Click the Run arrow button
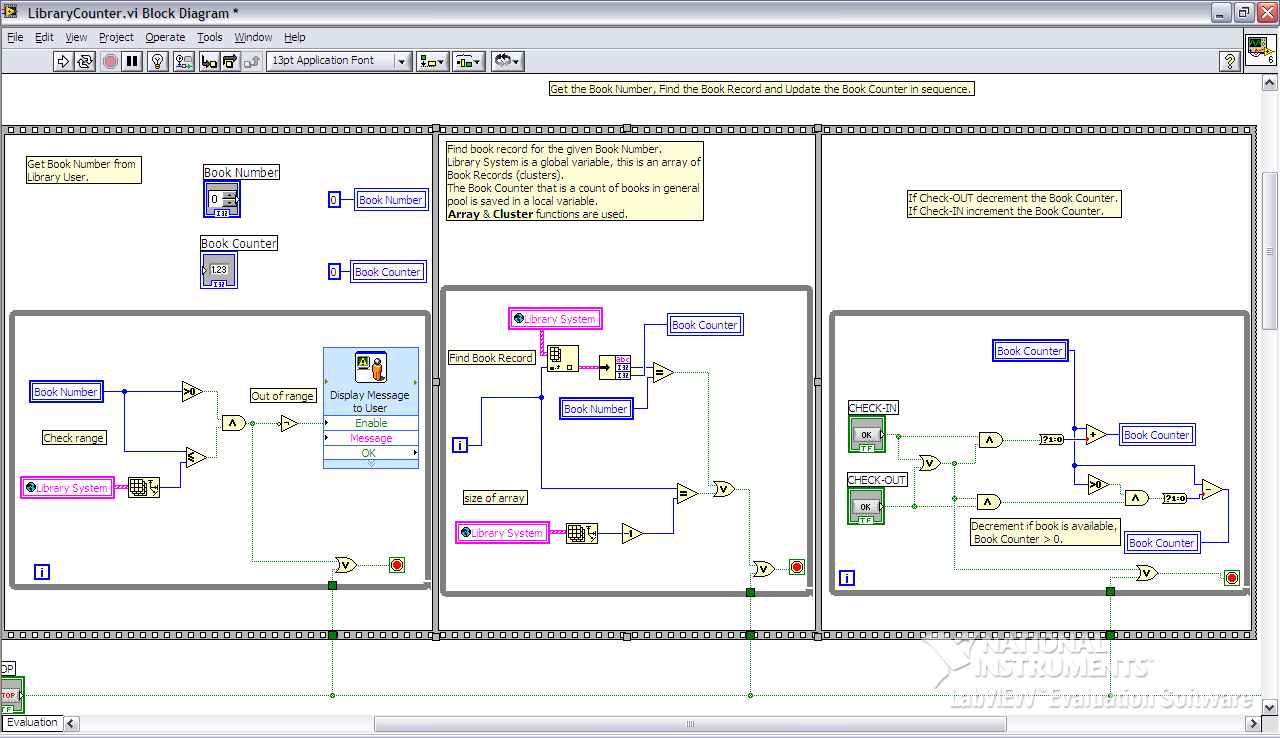 click(x=63, y=61)
